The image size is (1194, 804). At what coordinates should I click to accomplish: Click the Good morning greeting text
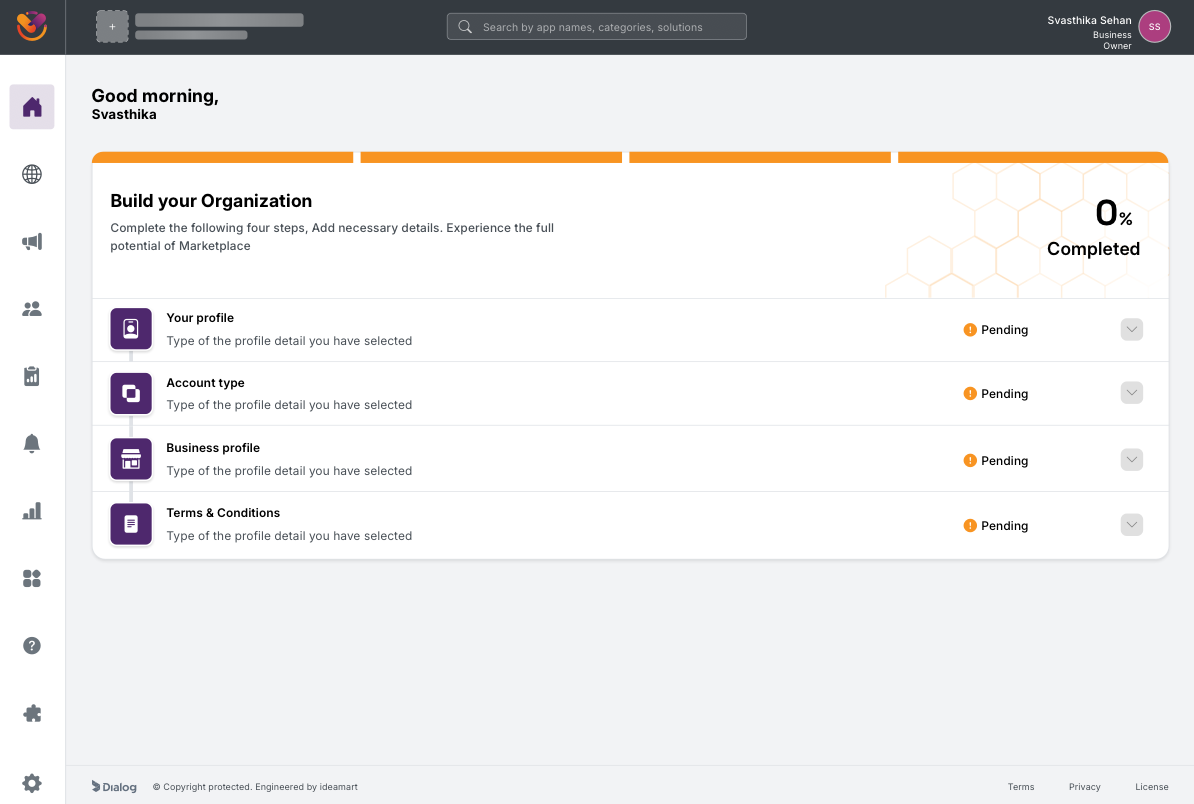[155, 96]
